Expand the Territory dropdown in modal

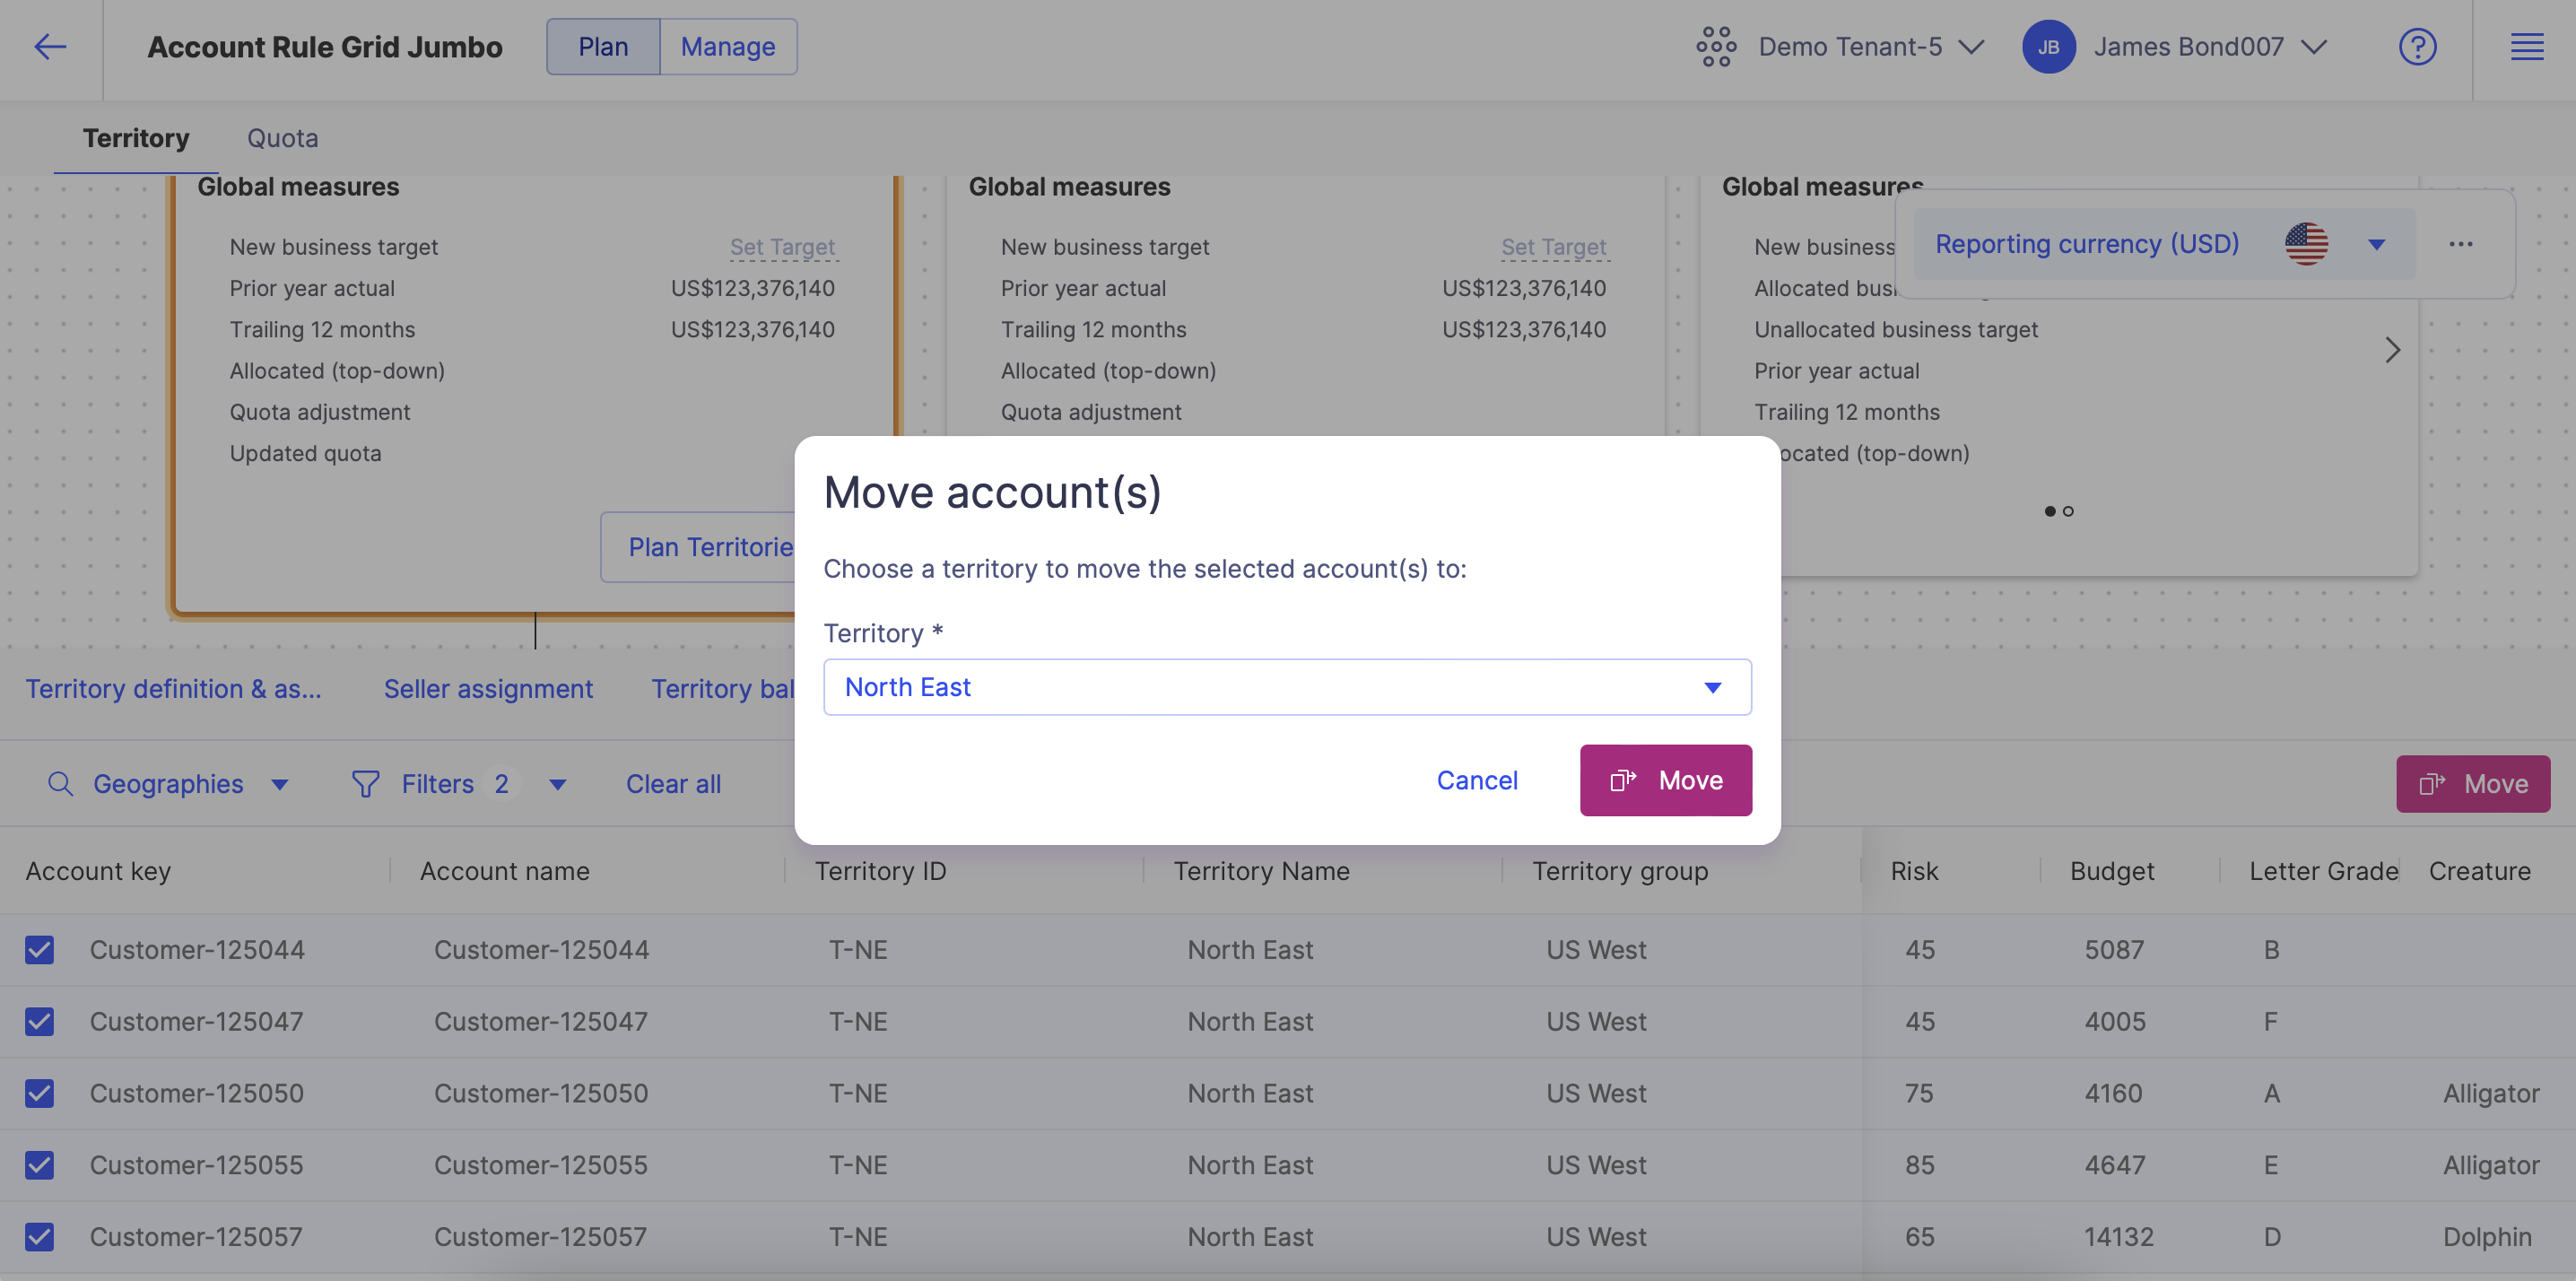point(1713,686)
